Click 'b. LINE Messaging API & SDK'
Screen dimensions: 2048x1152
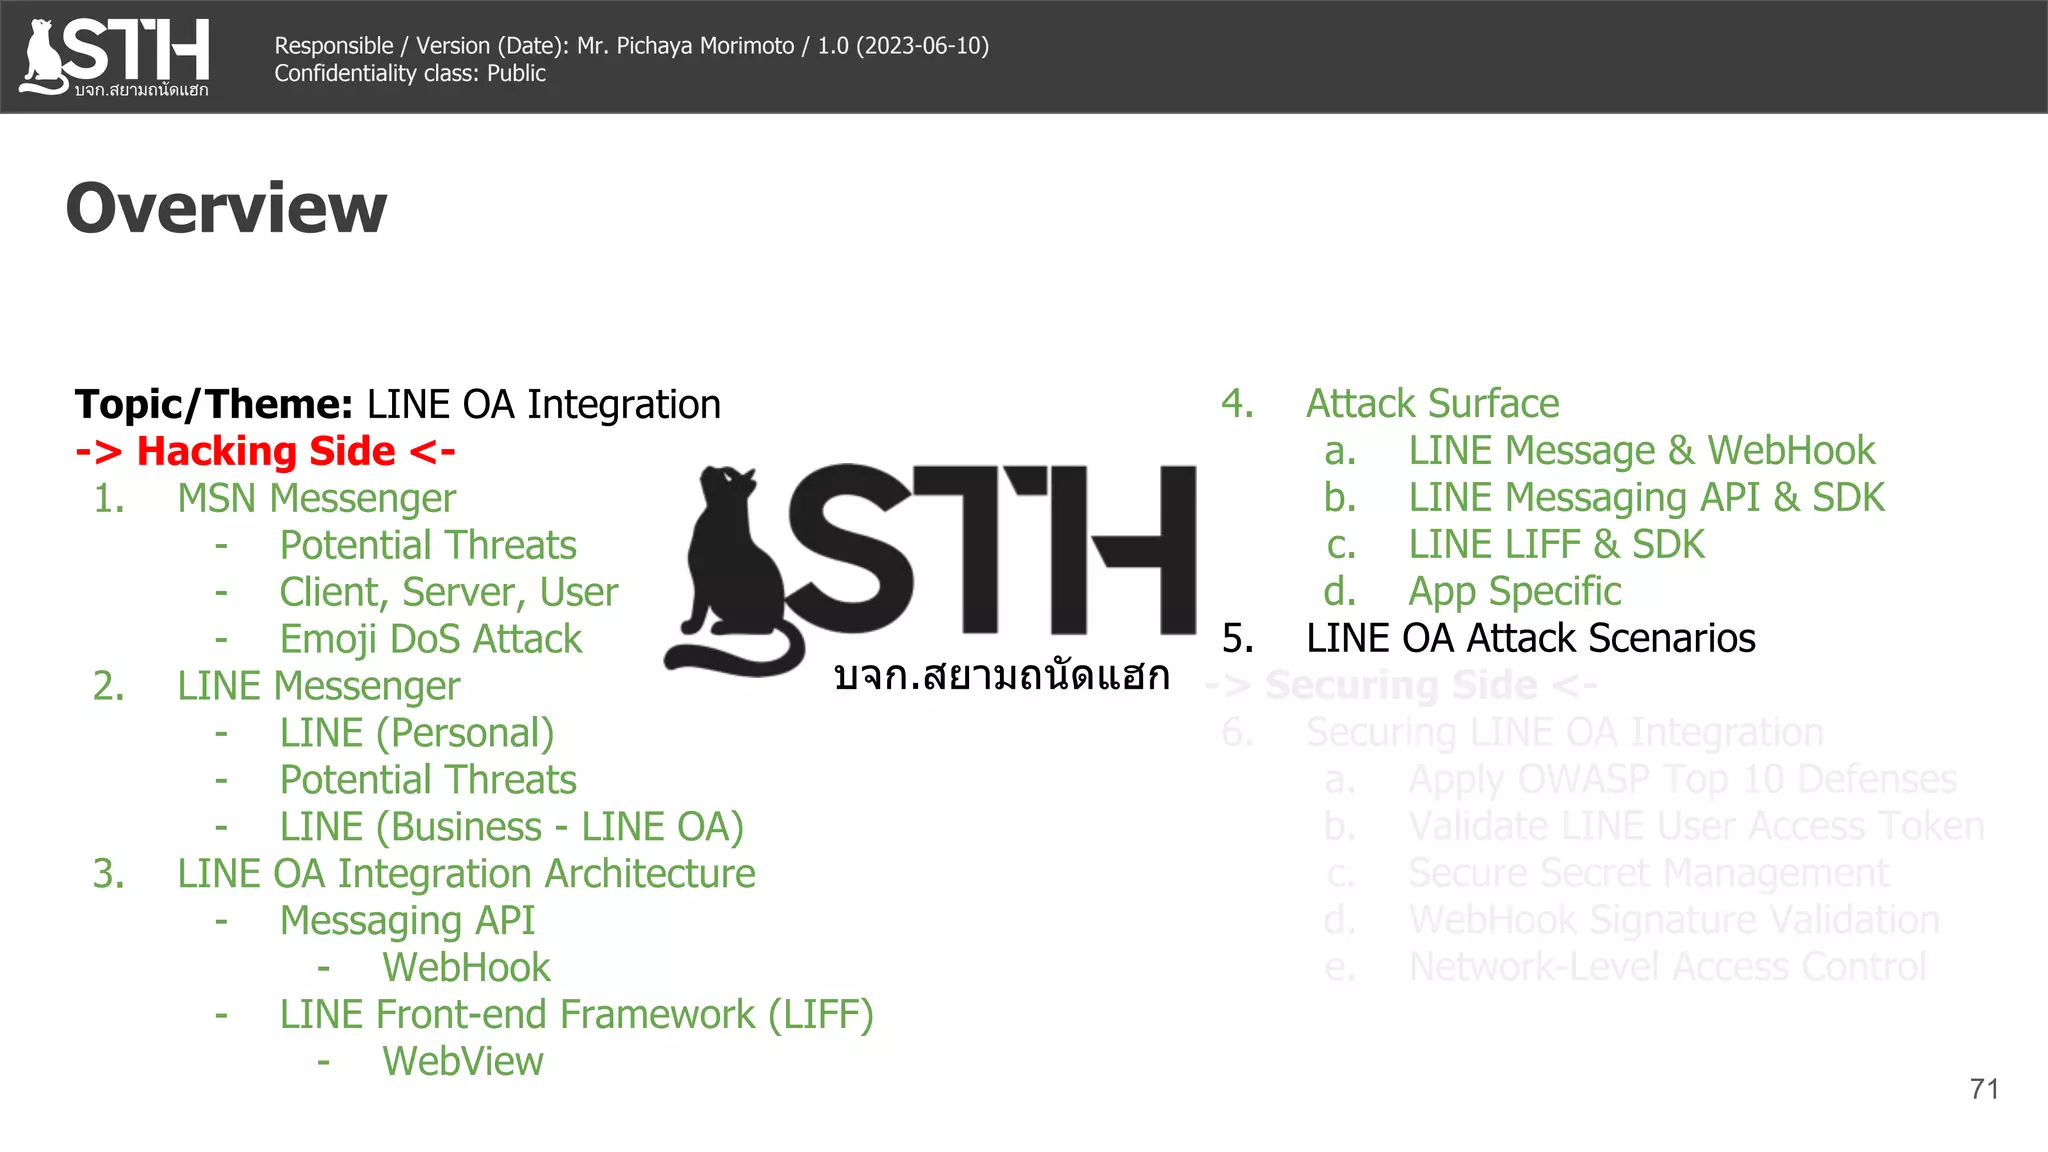[1604, 498]
